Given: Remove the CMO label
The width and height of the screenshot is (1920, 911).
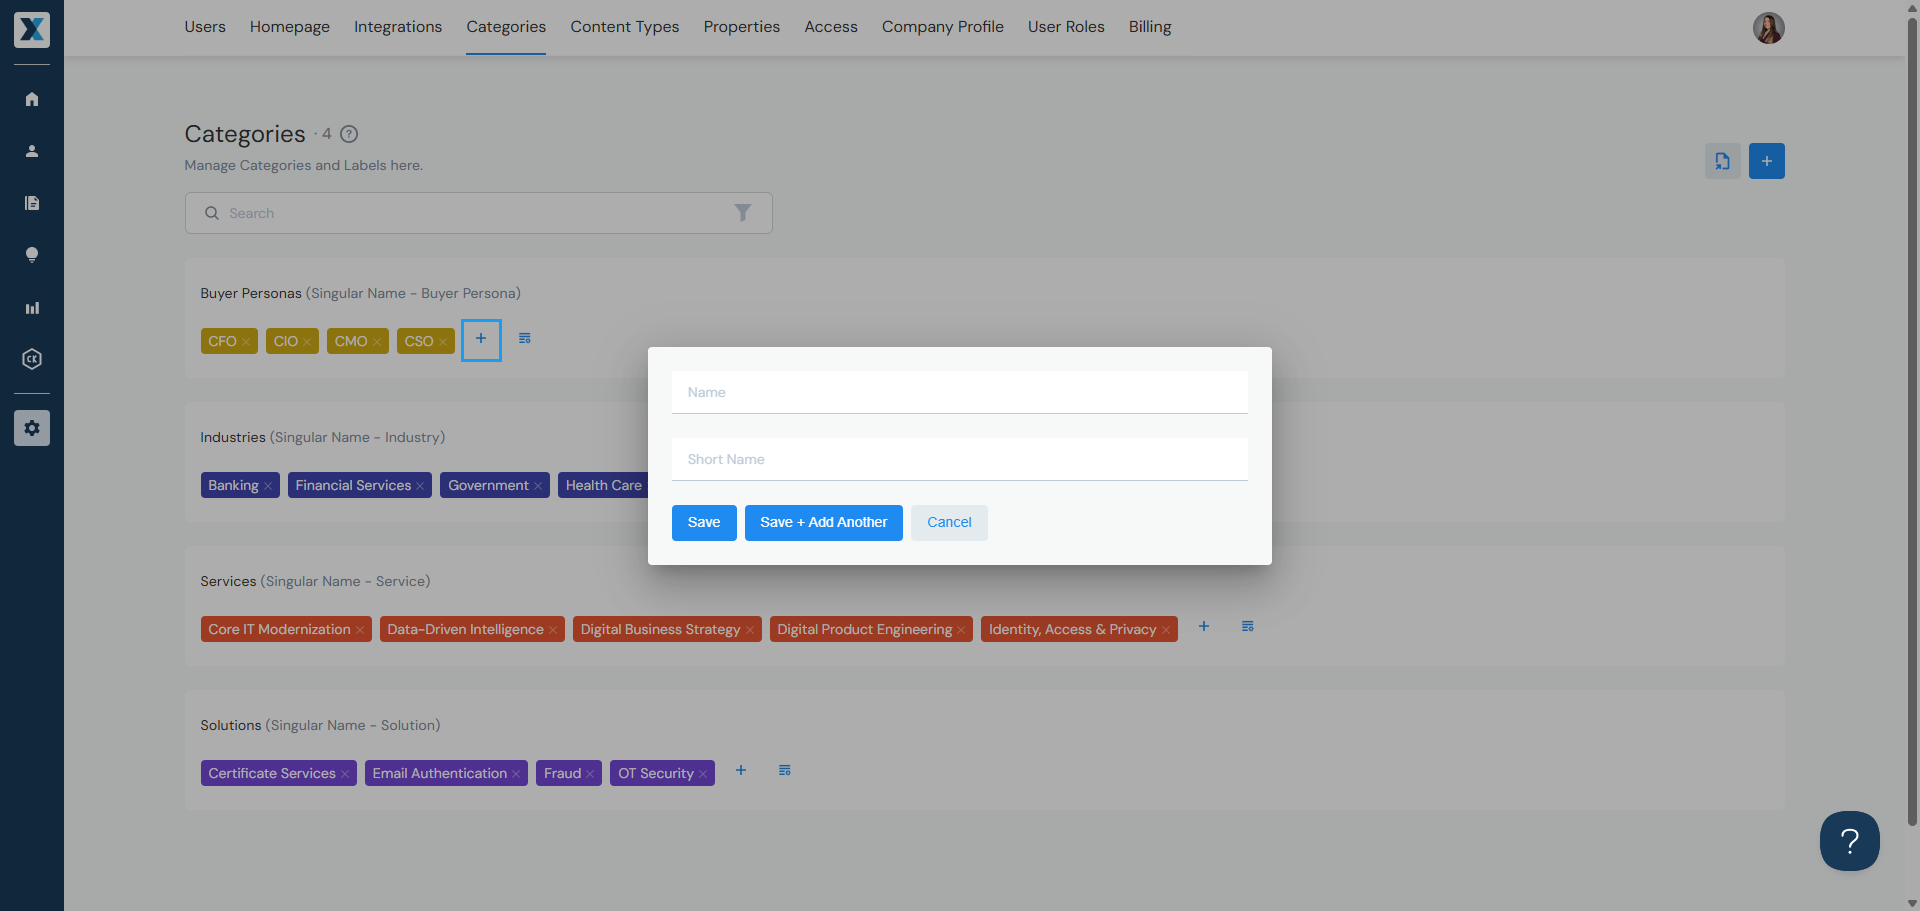Looking at the screenshot, I should click(377, 342).
